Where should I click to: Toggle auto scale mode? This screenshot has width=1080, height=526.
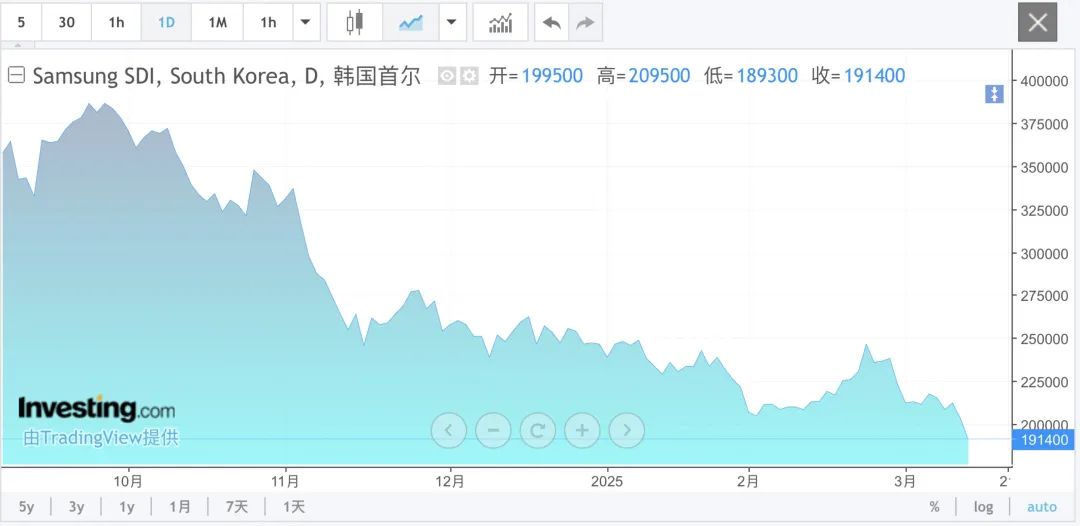1041,507
